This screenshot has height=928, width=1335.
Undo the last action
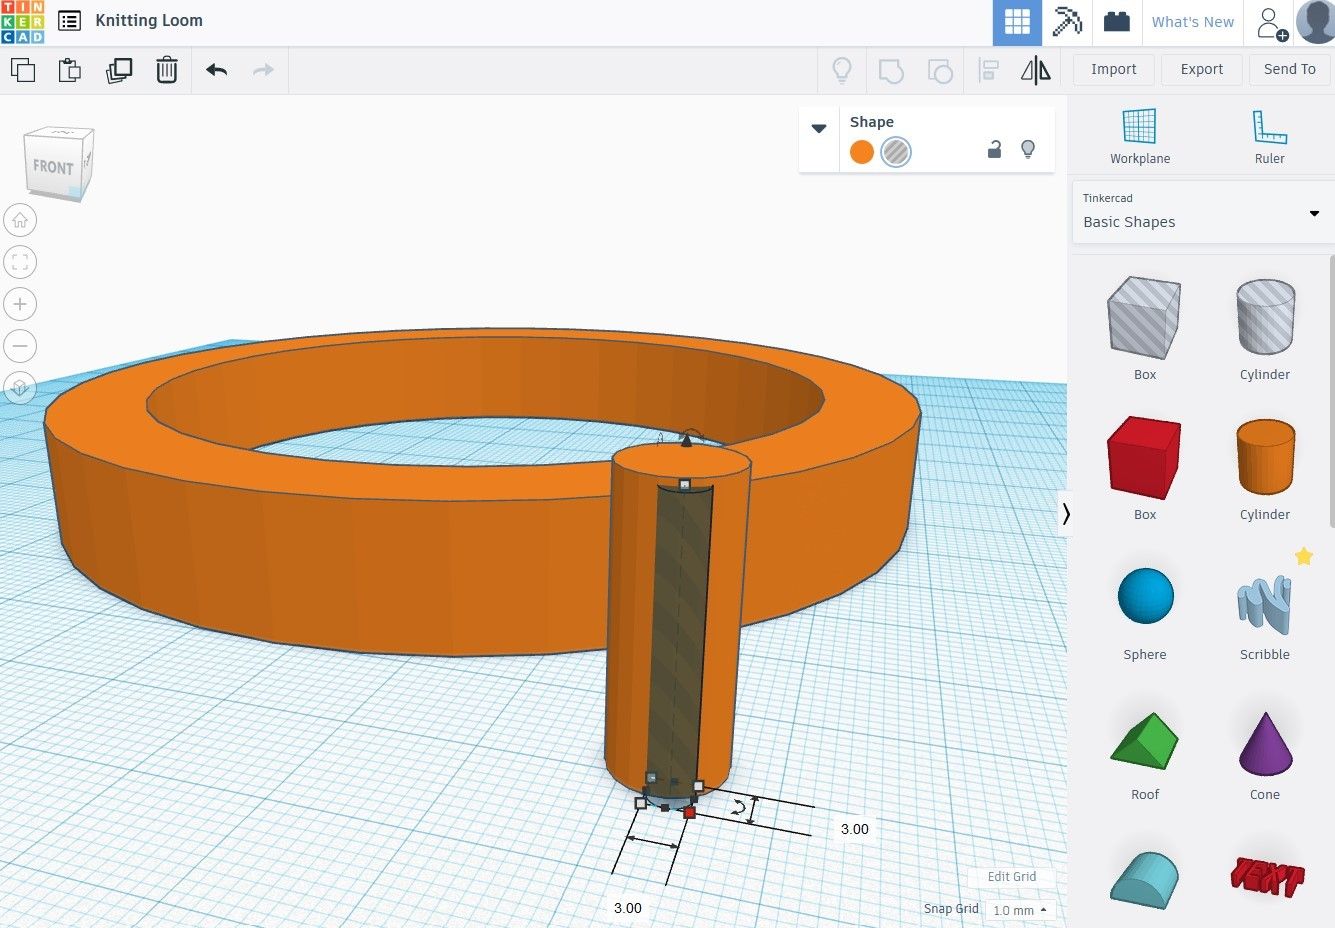[216, 70]
